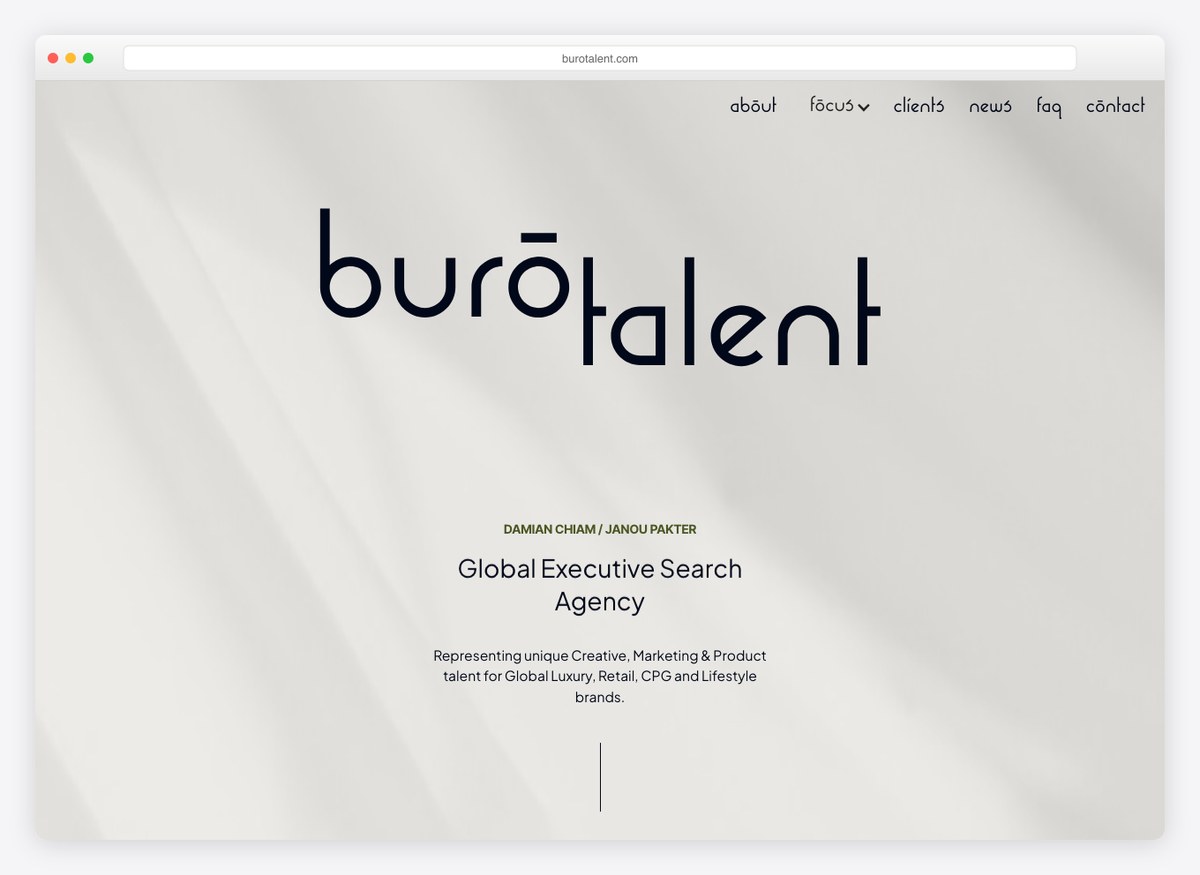Select the Damian Chiam / Janou Pakter text
Image resolution: width=1200 pixels, height=875 pixels.
tap(600, 529)
